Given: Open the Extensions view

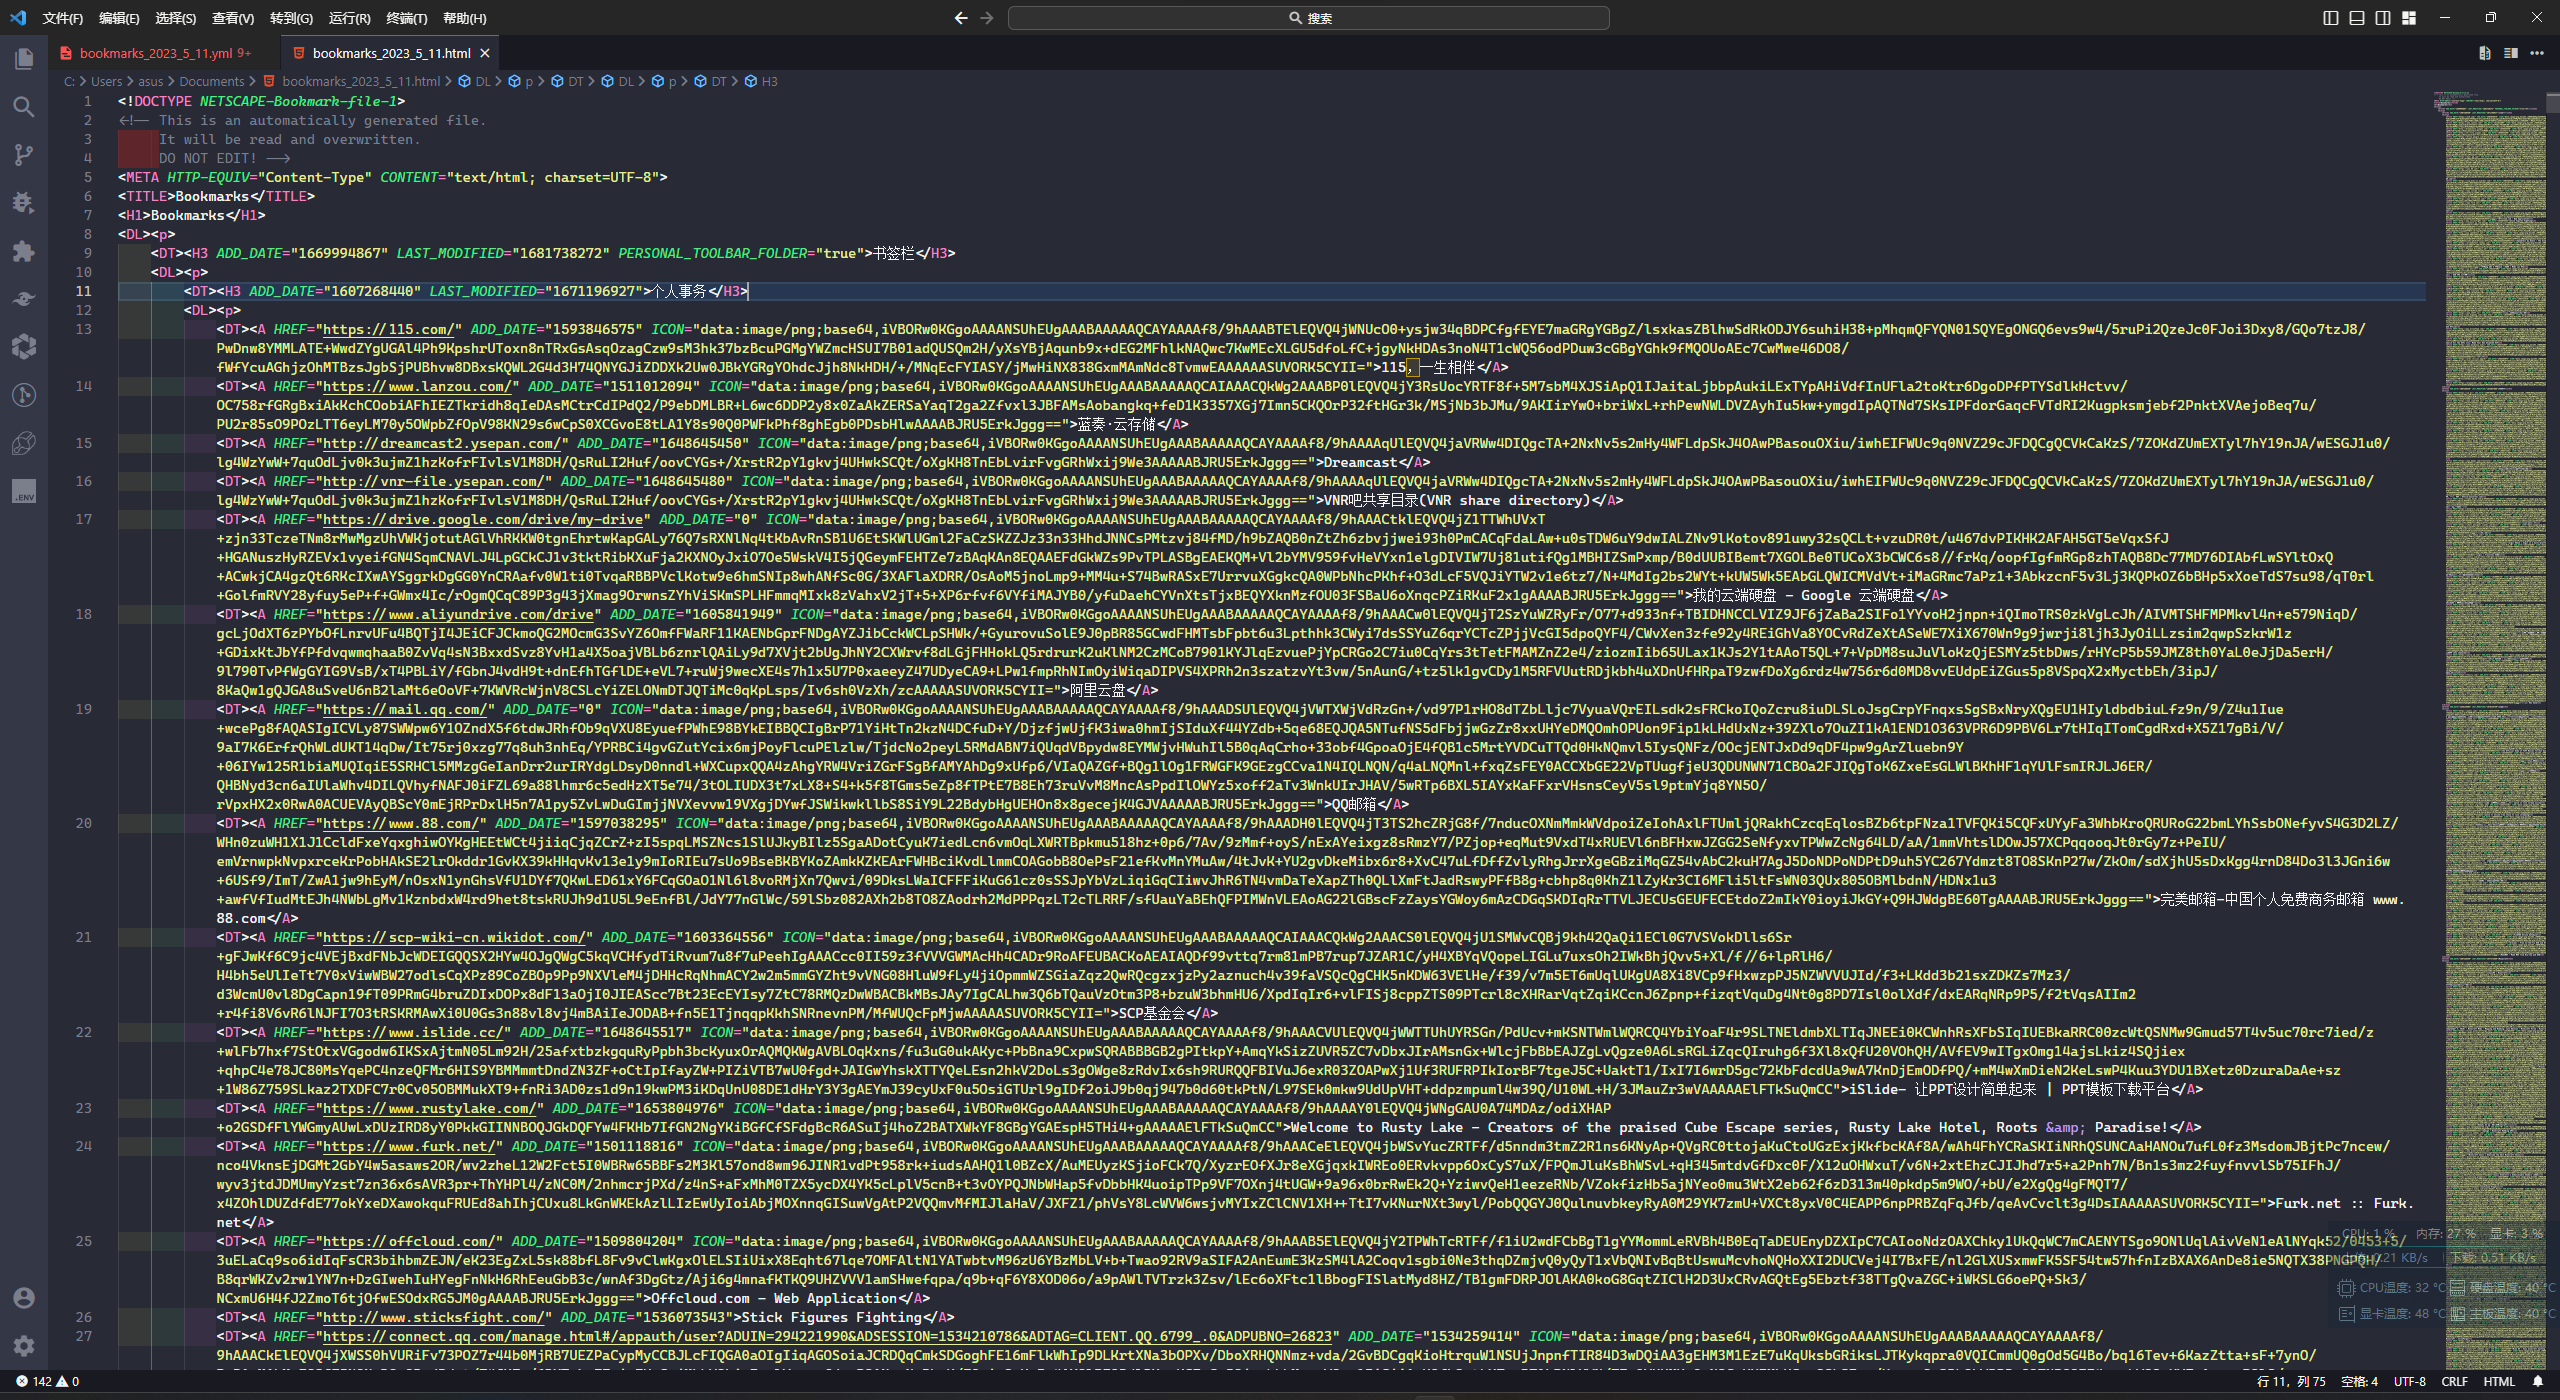Looking at the screenshot, I should [x=24, y=251].
